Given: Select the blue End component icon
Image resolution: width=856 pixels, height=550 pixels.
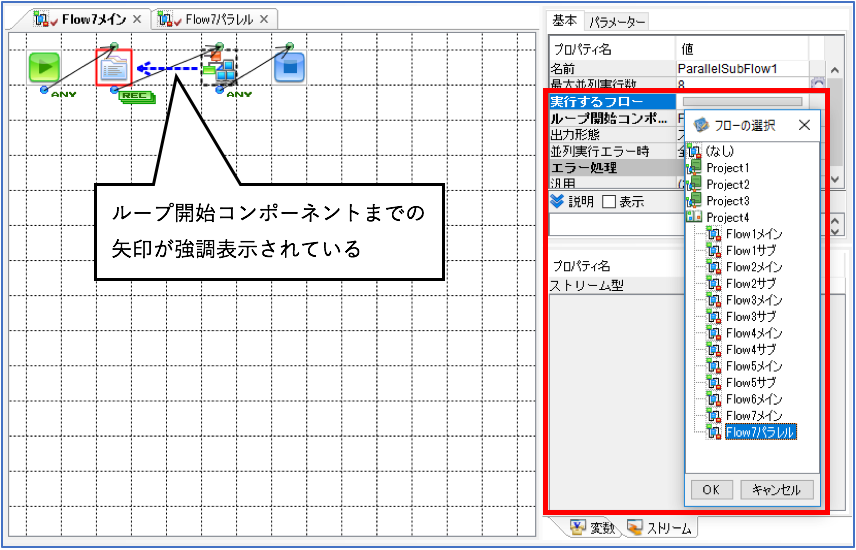Looking at the screenshot, I should click(x=289, y=68).
